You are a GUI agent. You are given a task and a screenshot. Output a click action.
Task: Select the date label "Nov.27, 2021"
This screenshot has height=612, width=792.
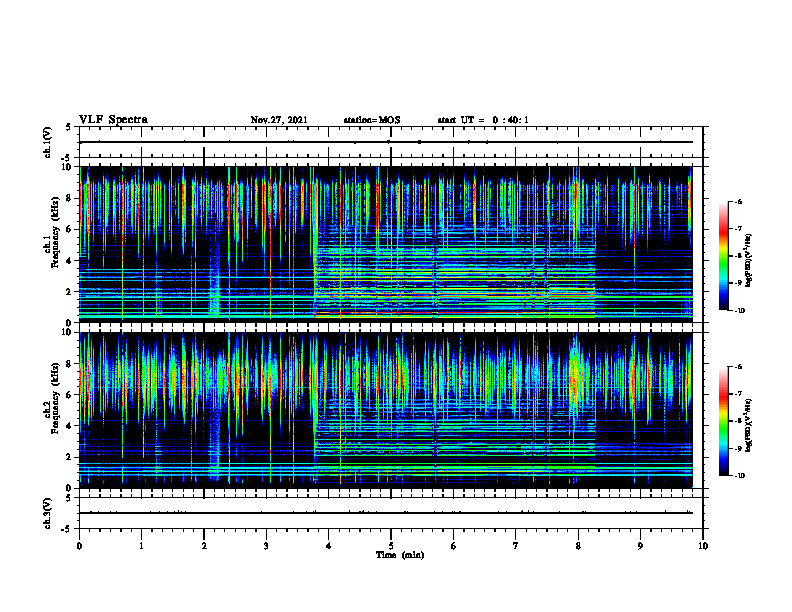coord(279,120)
